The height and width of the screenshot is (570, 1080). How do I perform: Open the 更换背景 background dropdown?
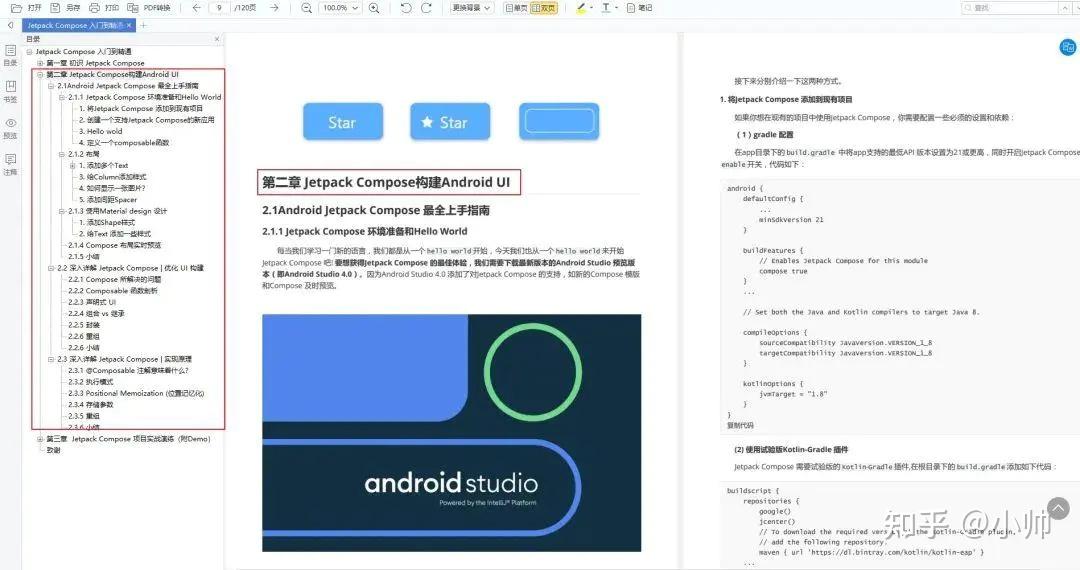pos(471,8)
